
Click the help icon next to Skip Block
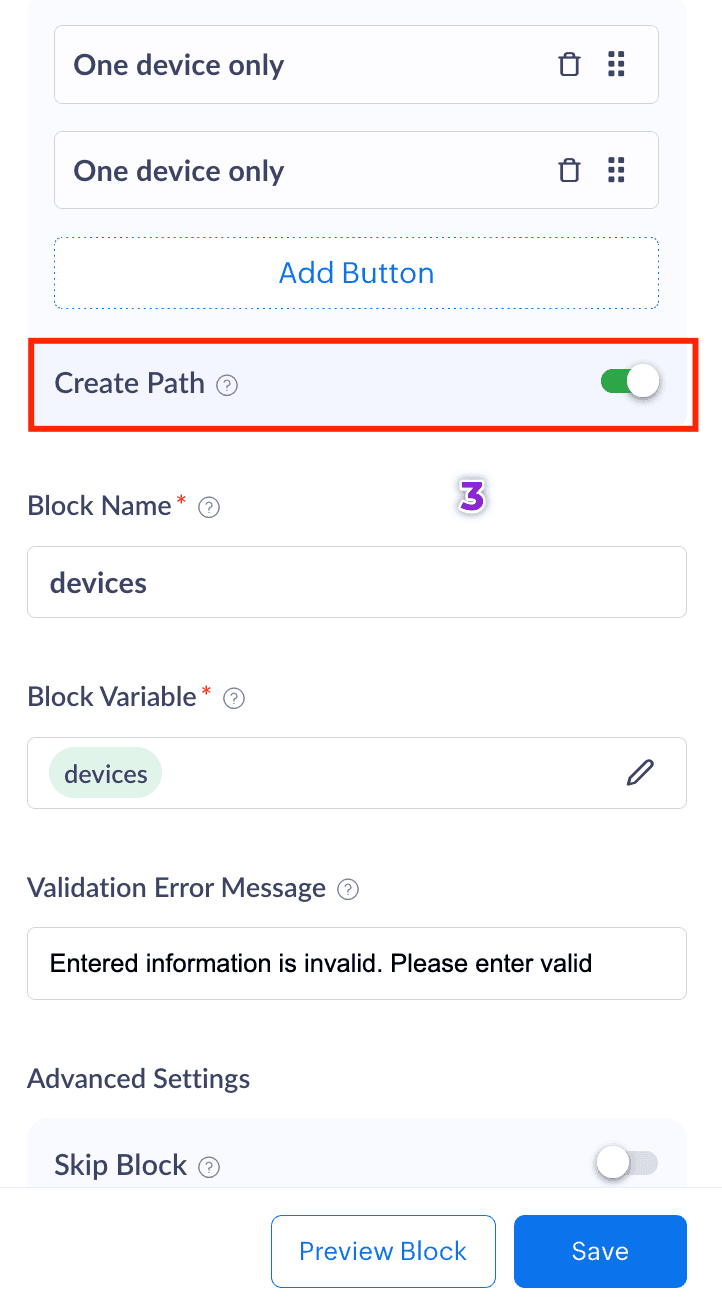209,1167
